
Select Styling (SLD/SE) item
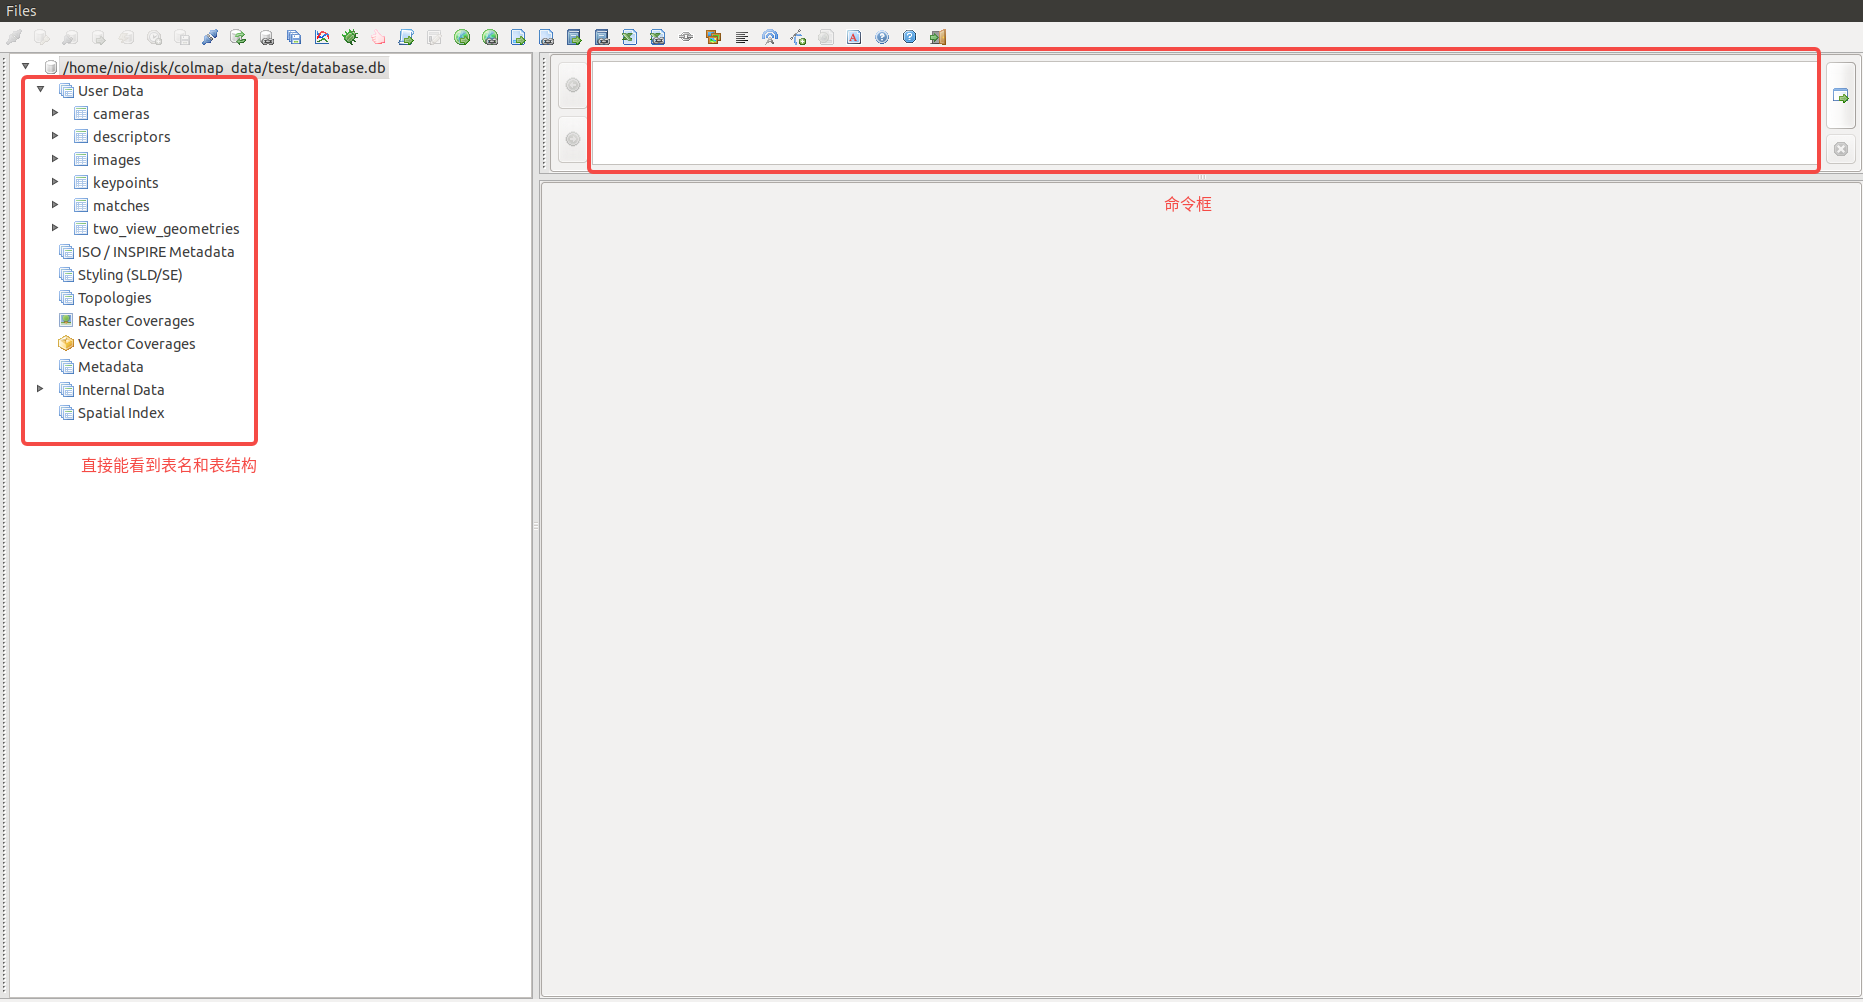(130, 275)
